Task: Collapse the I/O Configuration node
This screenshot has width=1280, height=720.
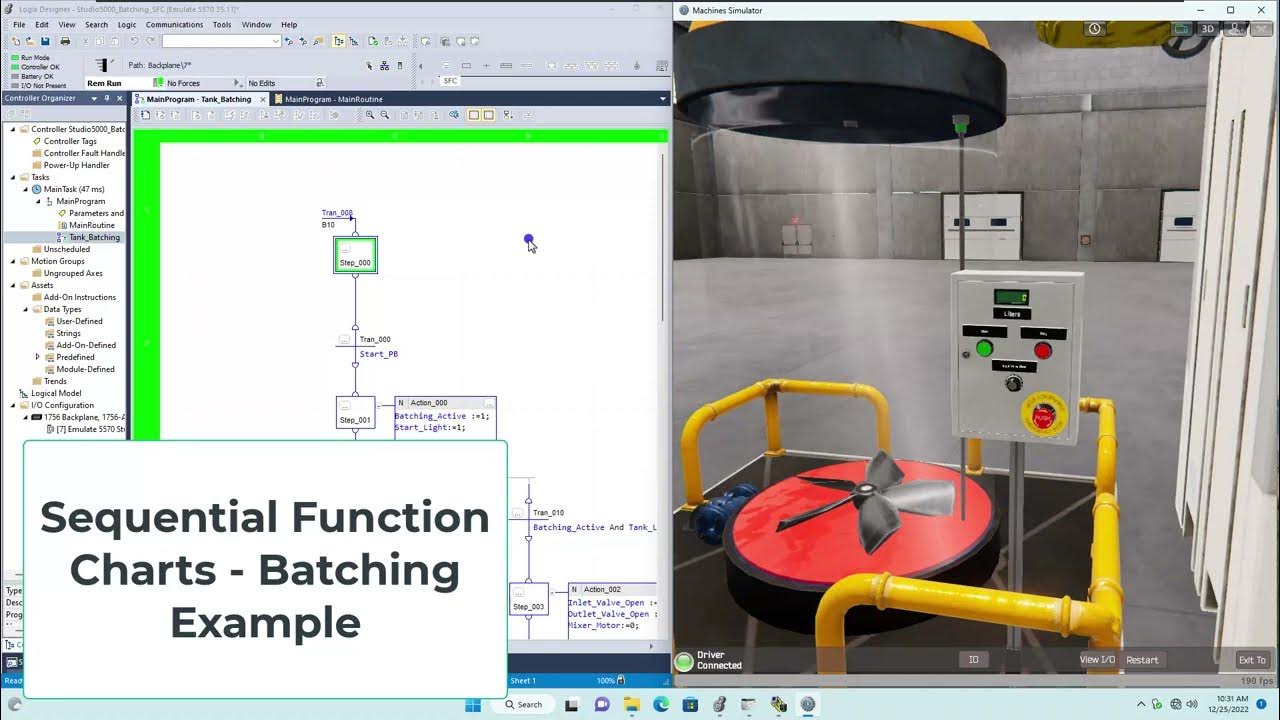Action: coord(13,405)
